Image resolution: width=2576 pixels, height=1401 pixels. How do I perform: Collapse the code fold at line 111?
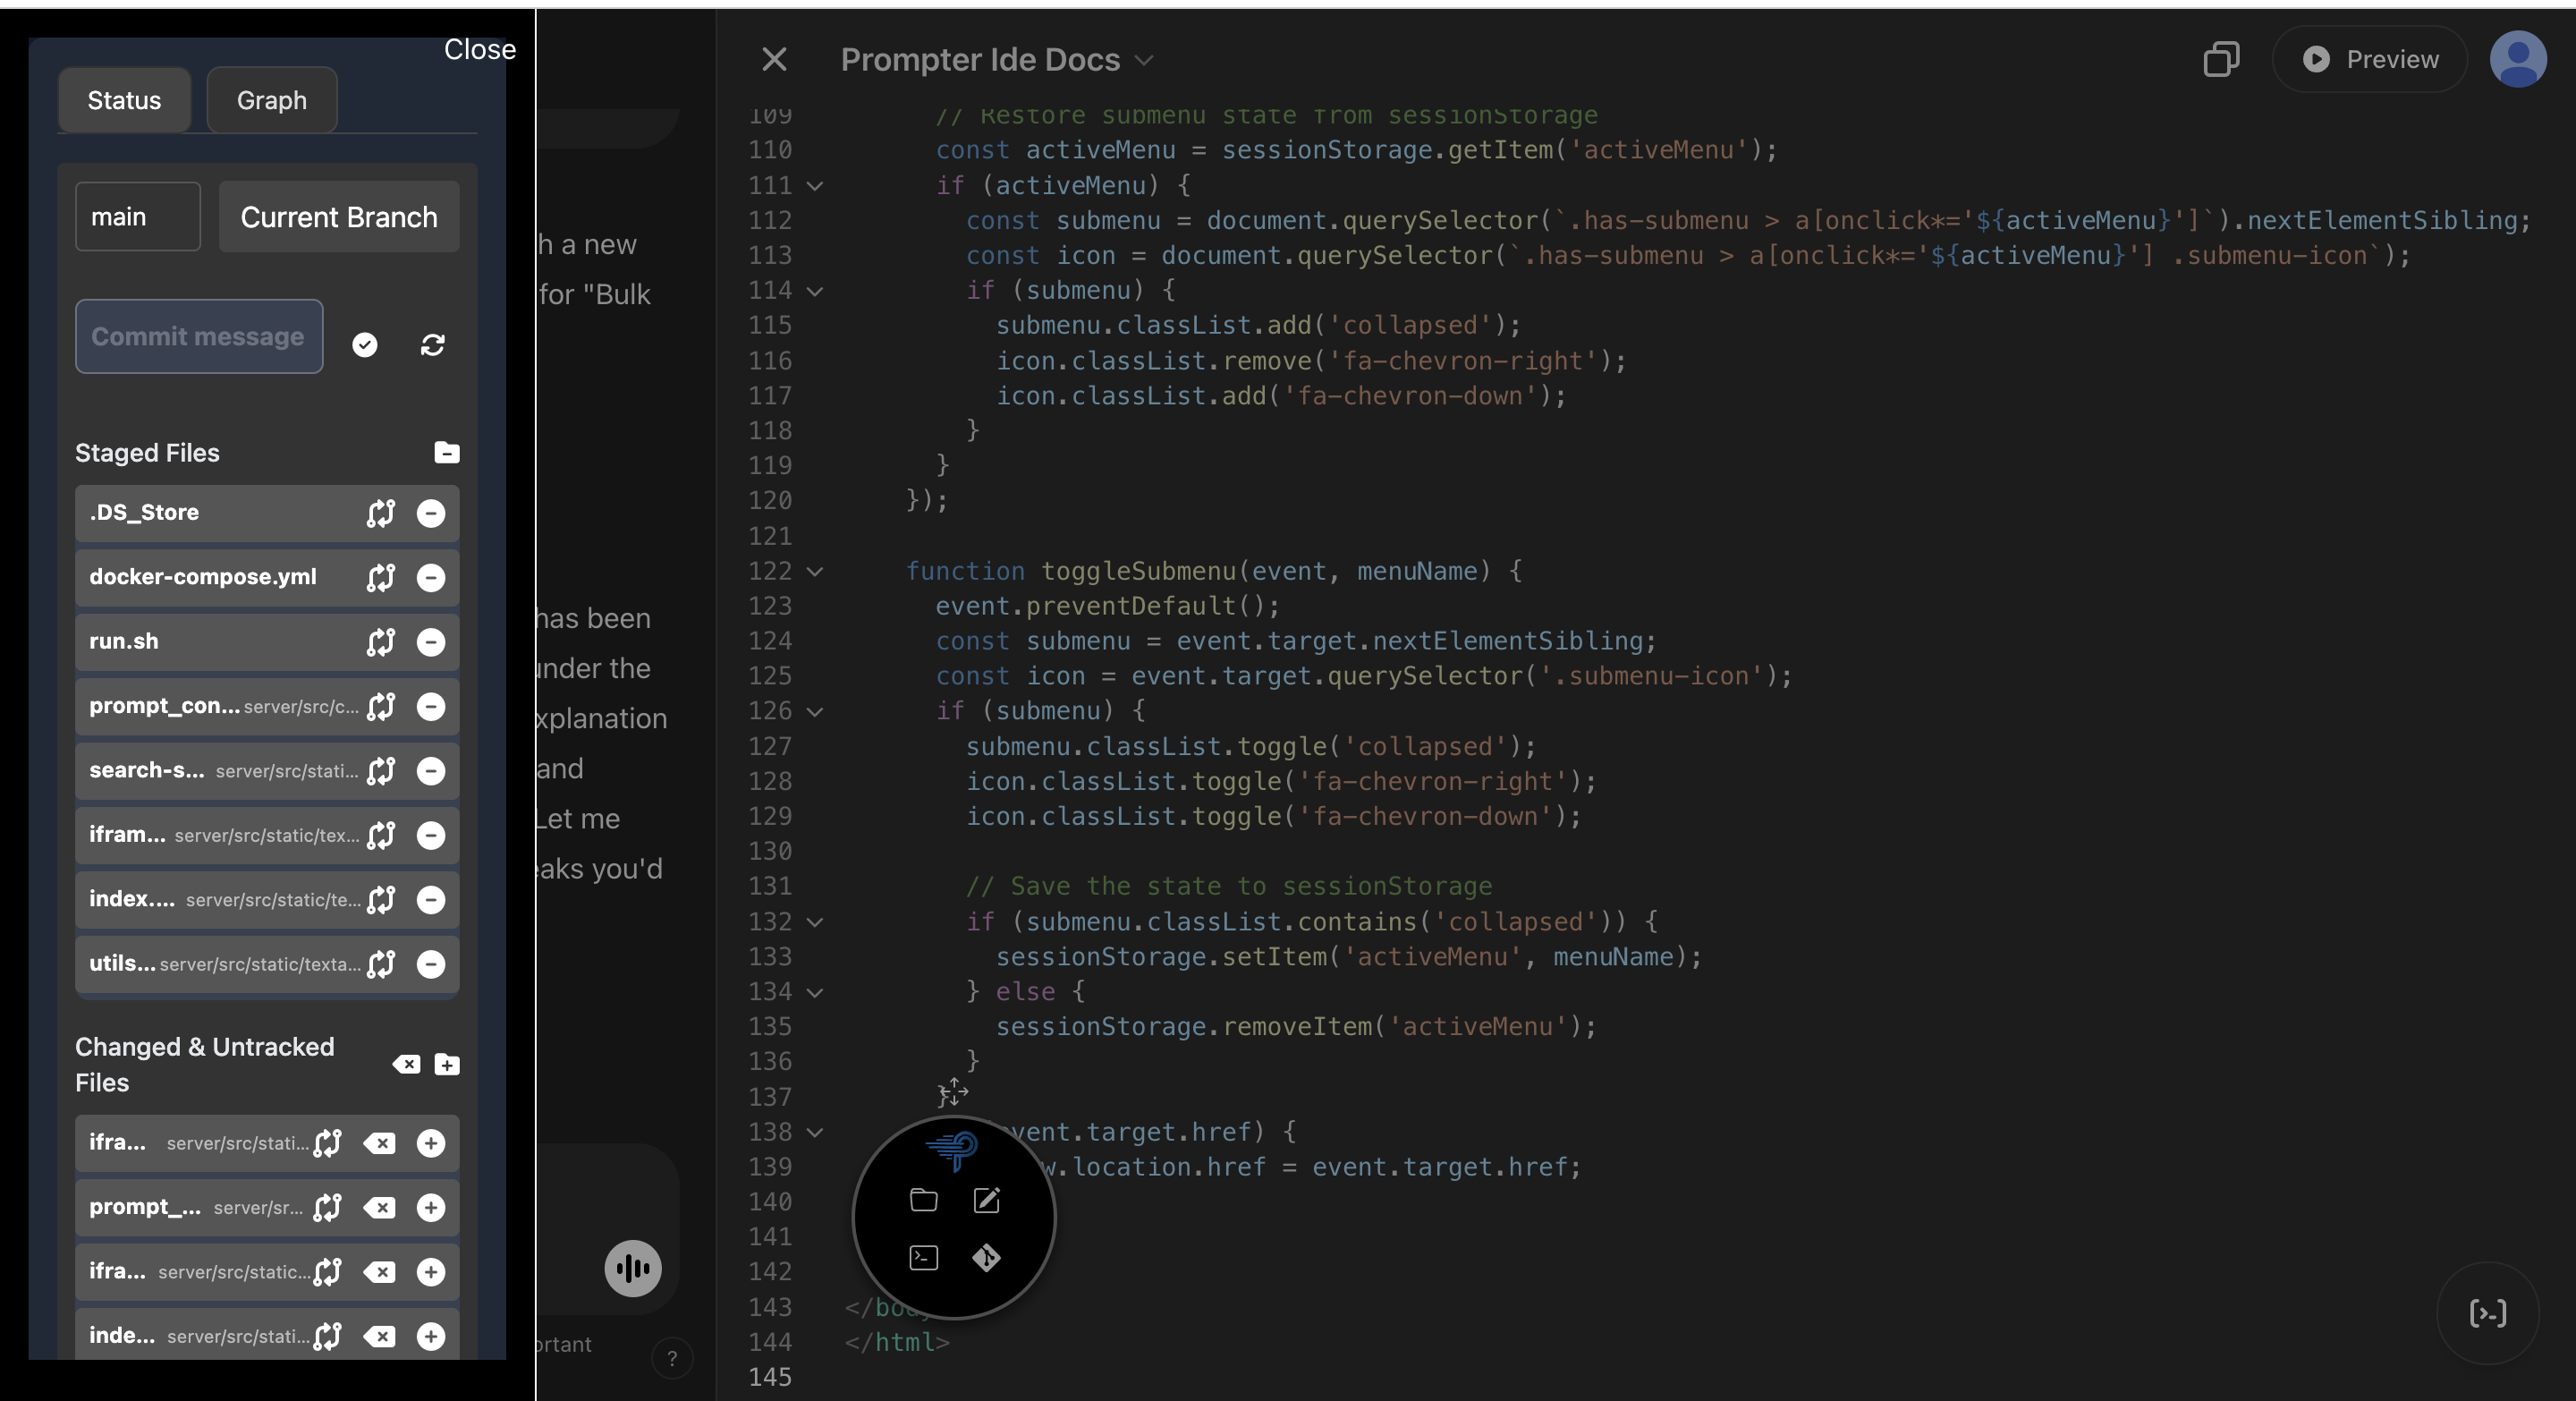point(815,186)
